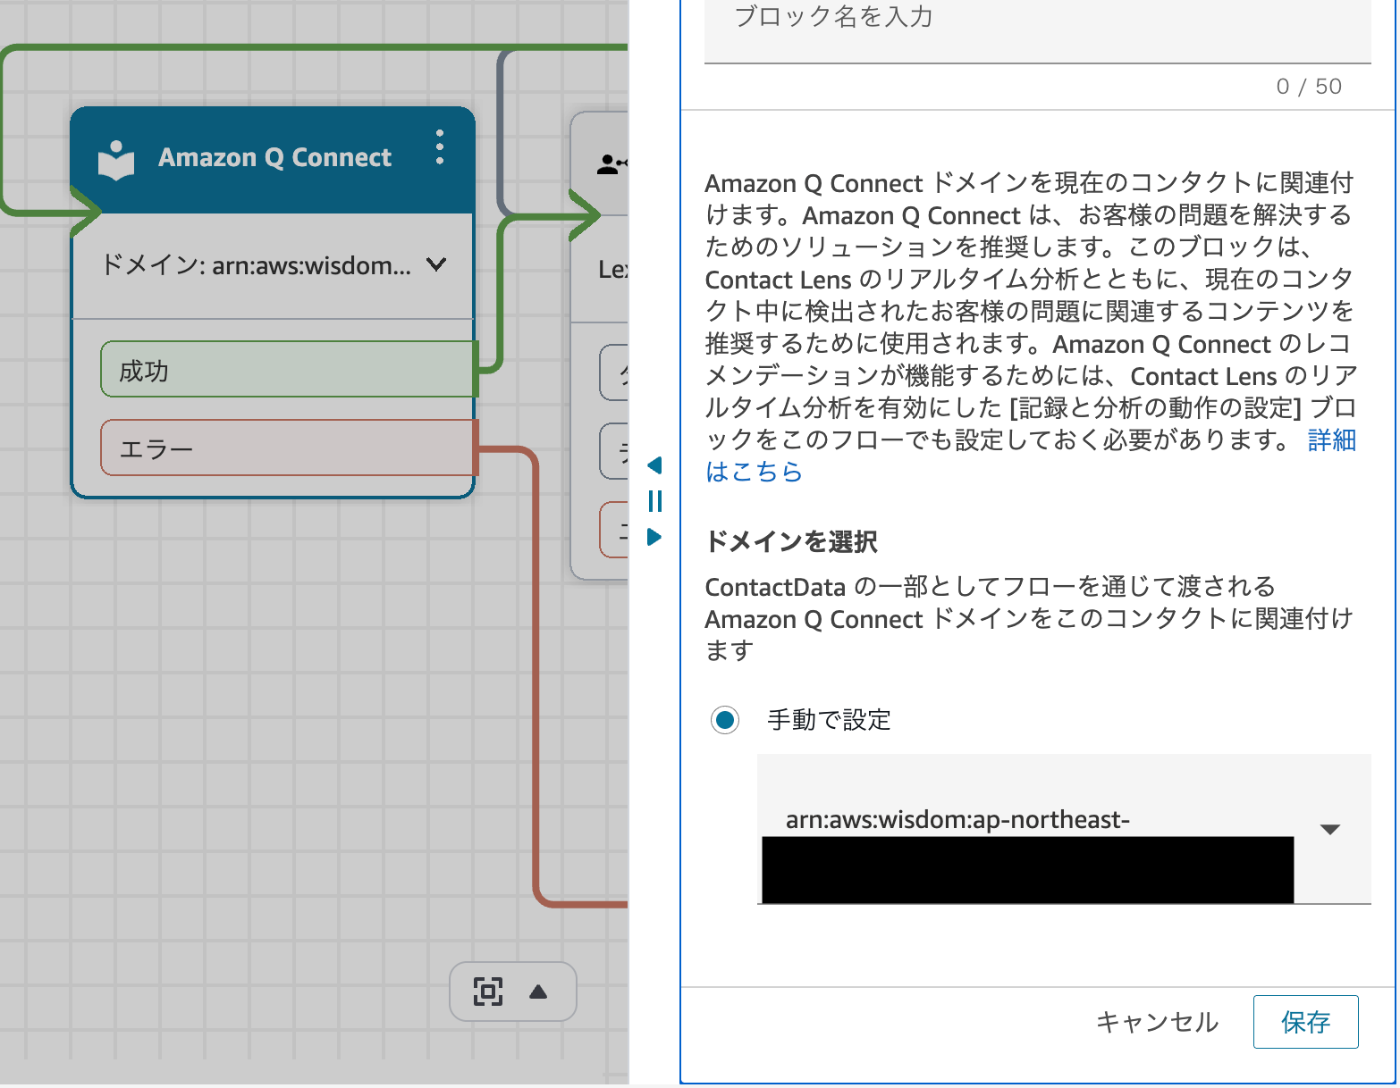1400x1088 pixels.
Task: Click the ドメインを選択 heading
Action: tap(791, 542)
